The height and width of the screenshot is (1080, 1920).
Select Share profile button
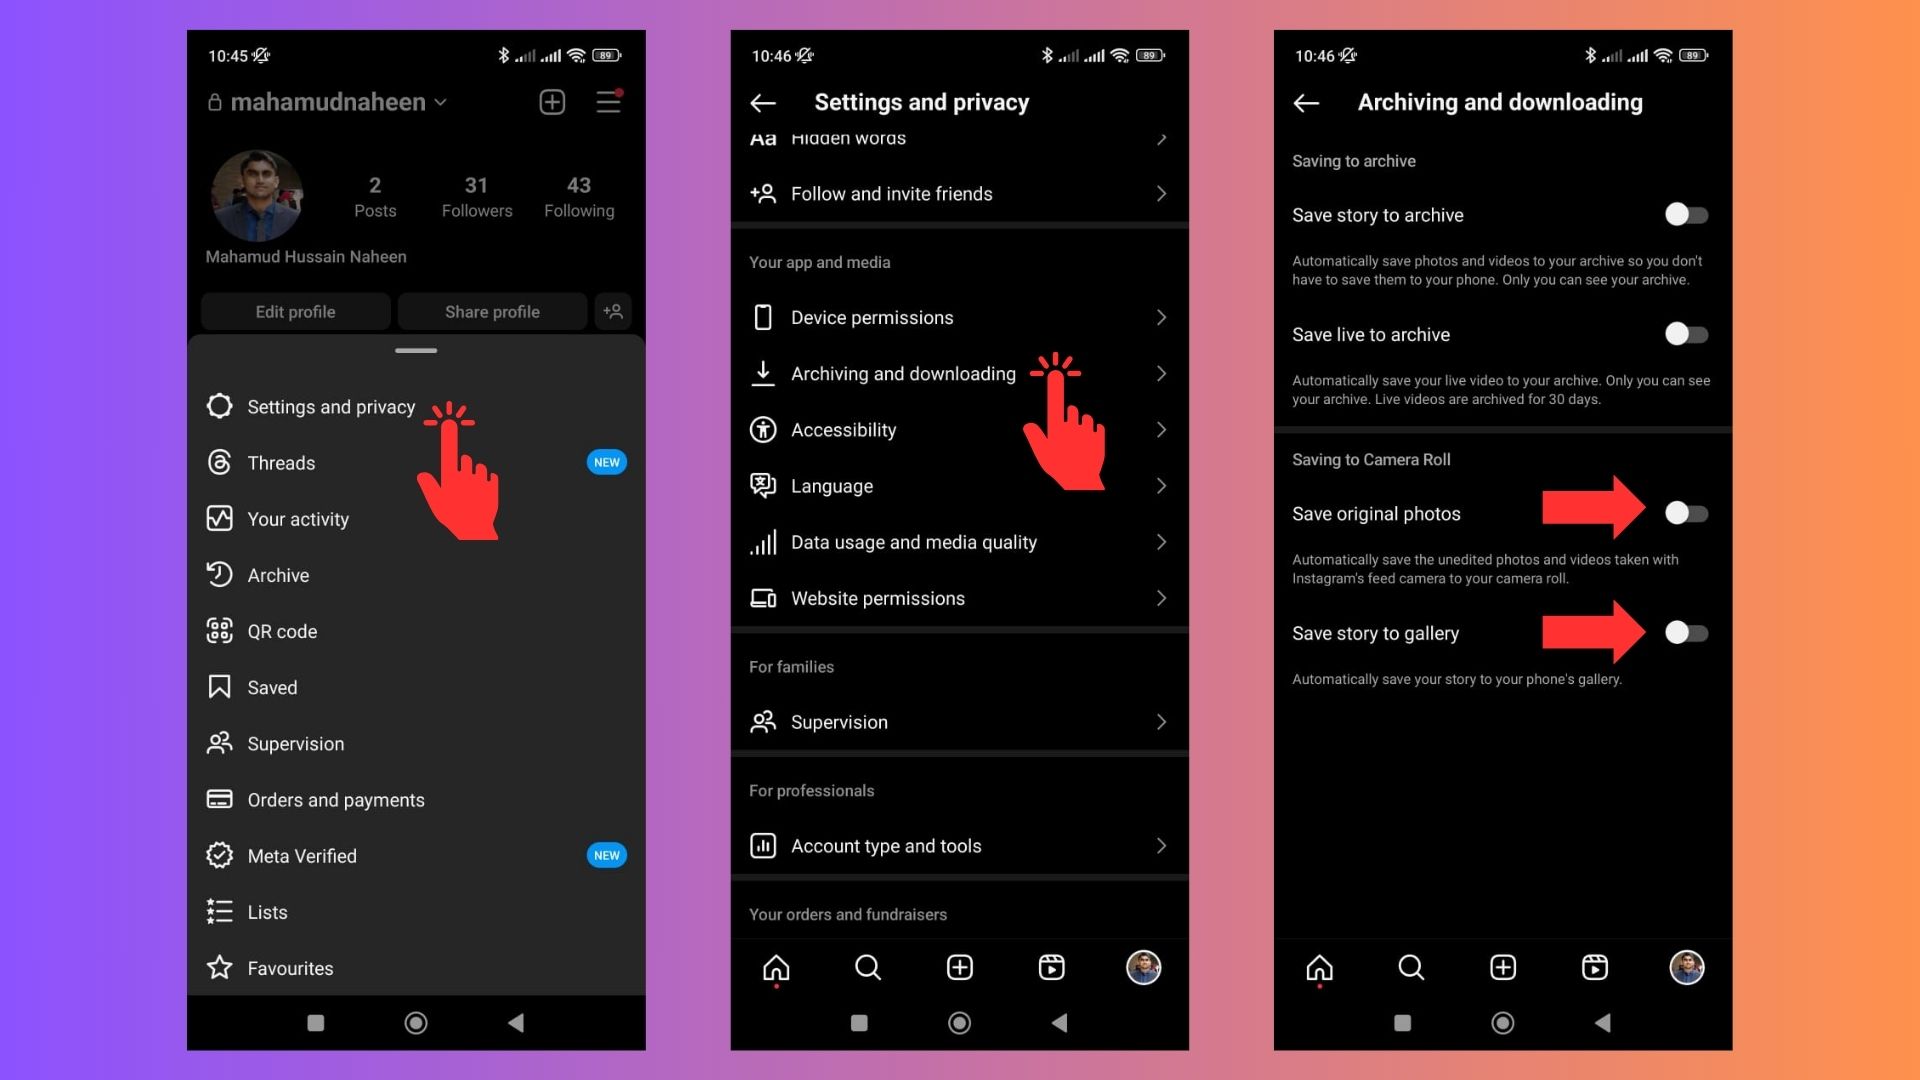coord(491,310)
